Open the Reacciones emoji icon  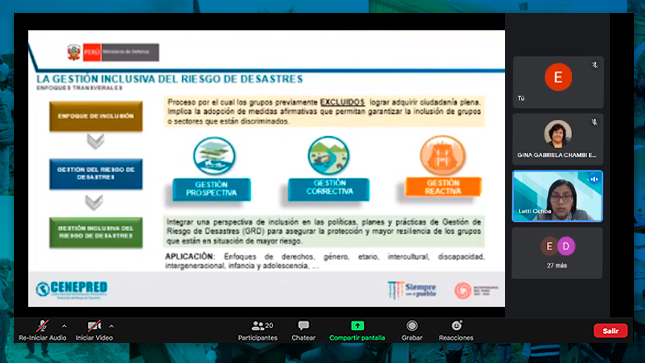click(456, 326)
